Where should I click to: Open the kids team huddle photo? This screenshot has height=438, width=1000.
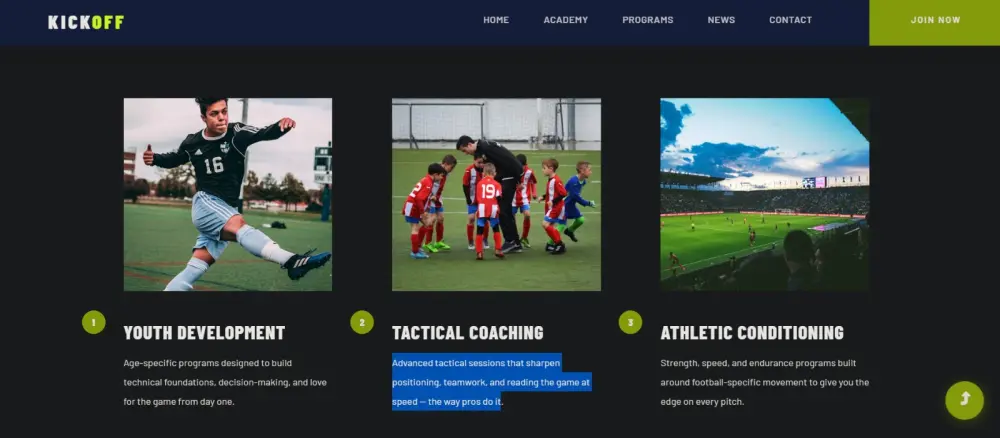(496, 194)
